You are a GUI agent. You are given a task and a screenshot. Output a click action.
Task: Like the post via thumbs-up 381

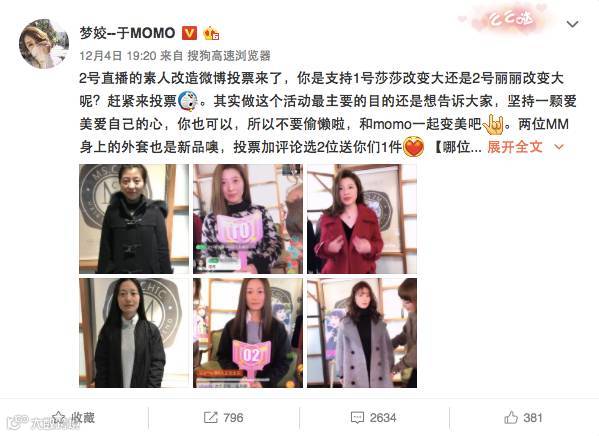click(511, 417)
